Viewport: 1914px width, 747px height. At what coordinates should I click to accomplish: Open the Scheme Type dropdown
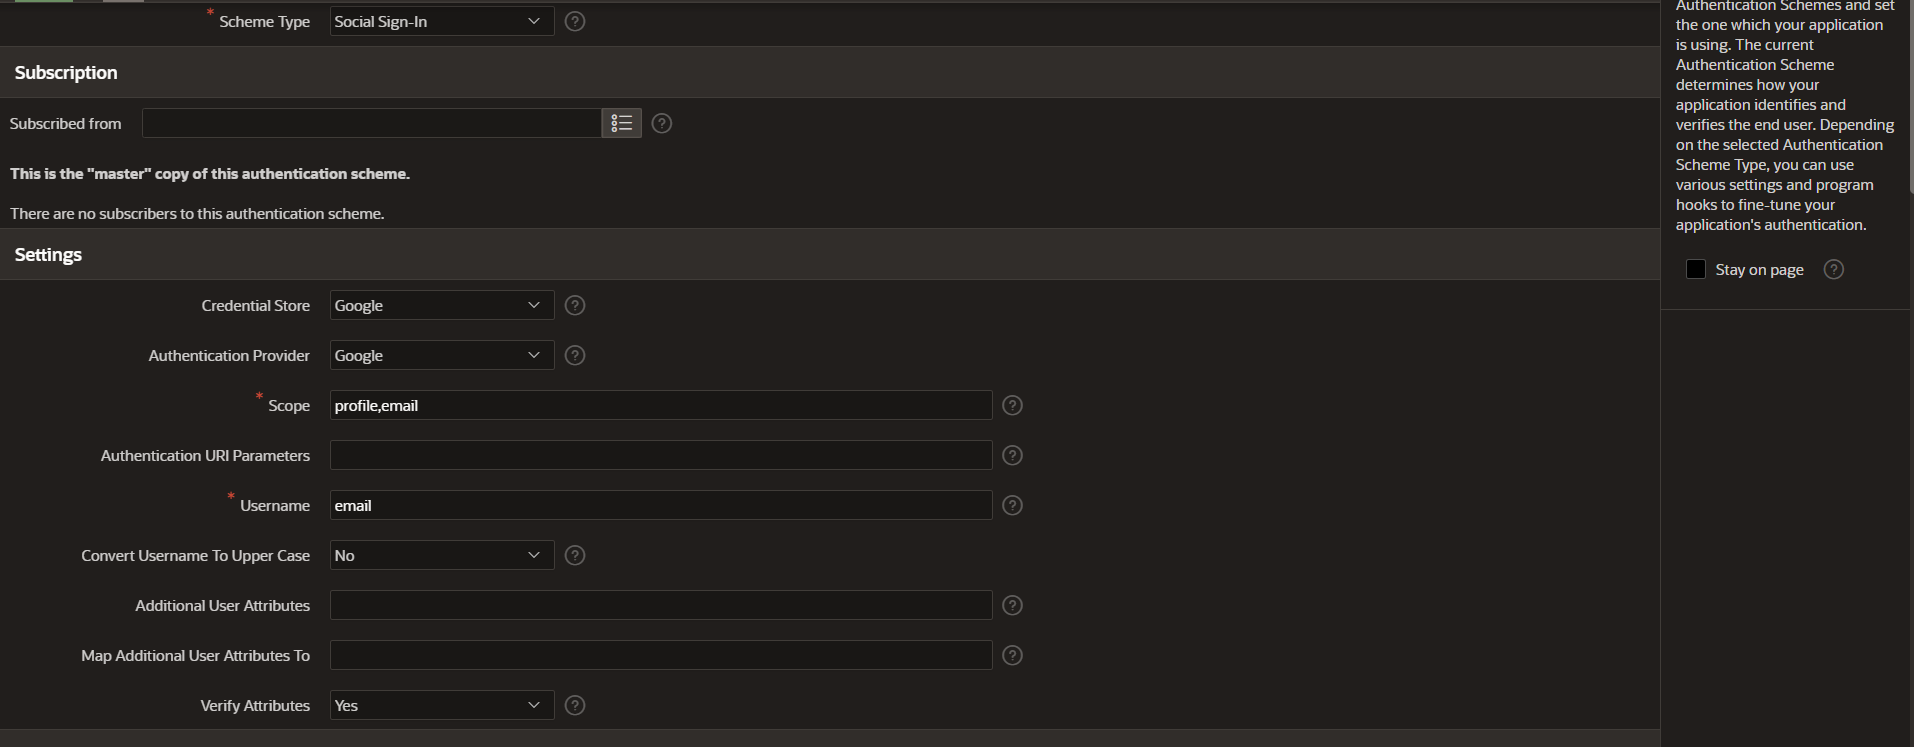441,21
